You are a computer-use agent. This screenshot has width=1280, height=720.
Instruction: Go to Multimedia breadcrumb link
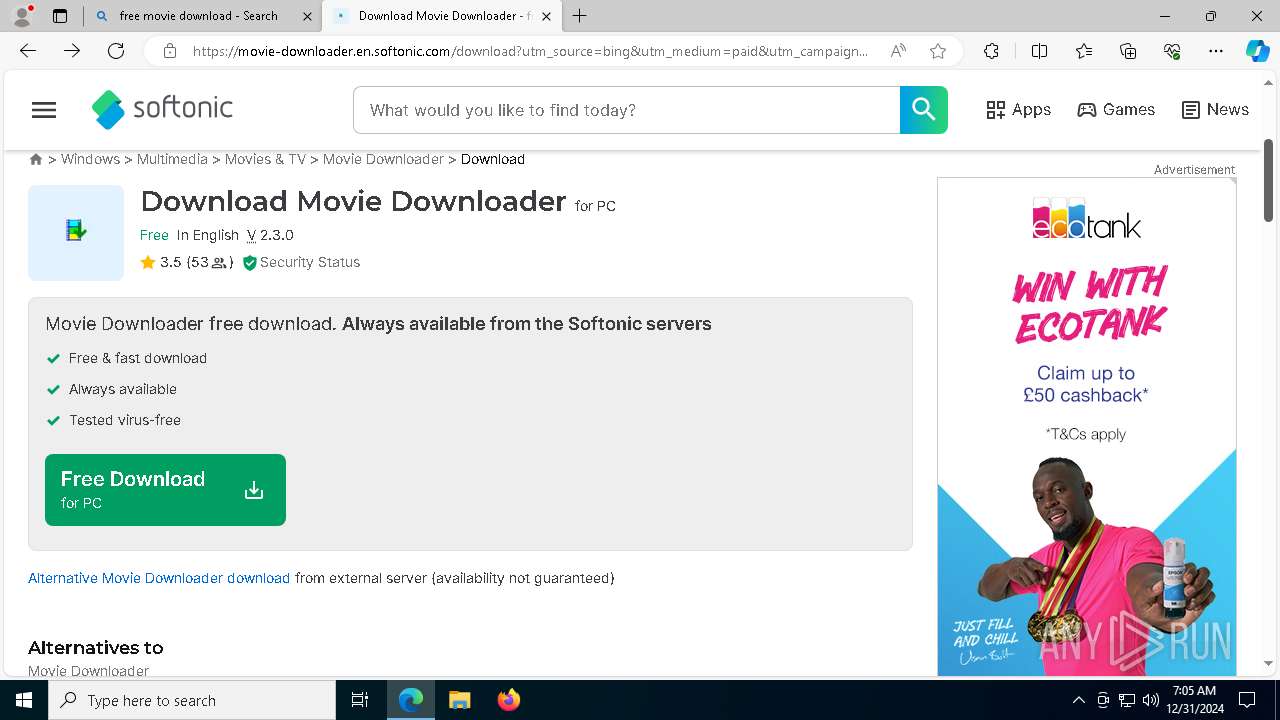[x=172, y=159]
